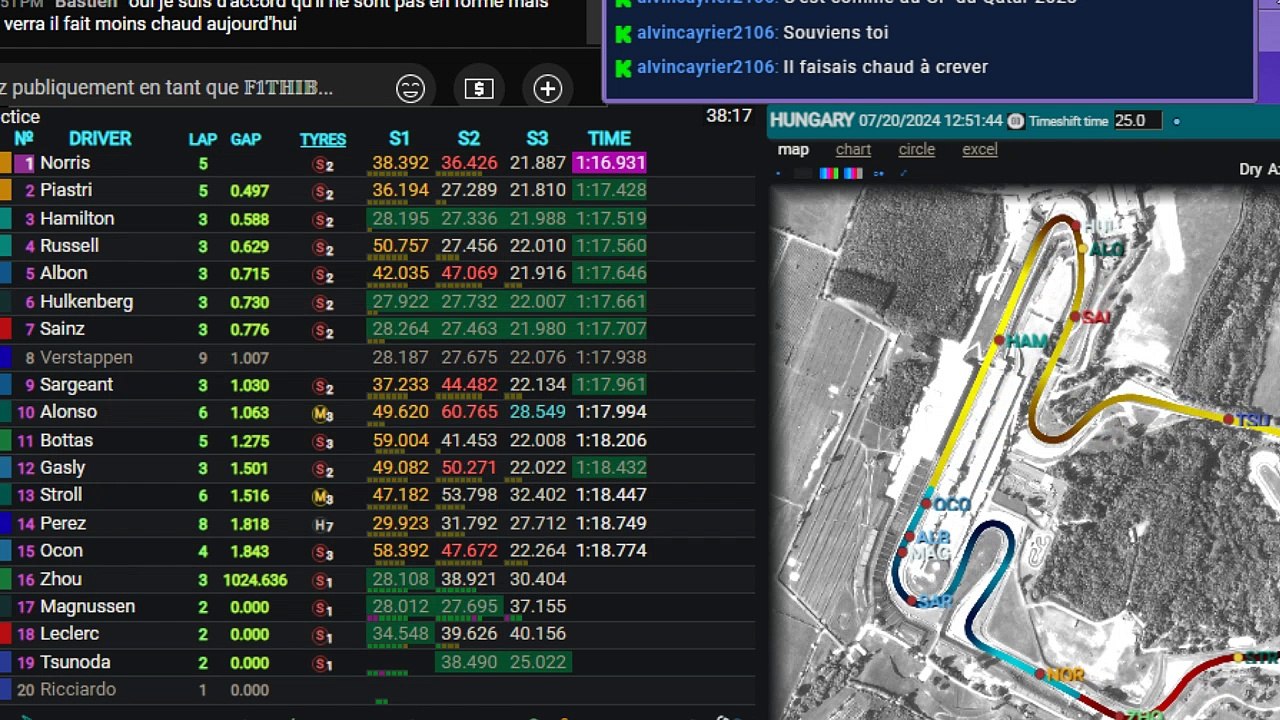Click chat username before 'Souviens toi'
The image size is (1280, 720).
click(x=706, y=32)
